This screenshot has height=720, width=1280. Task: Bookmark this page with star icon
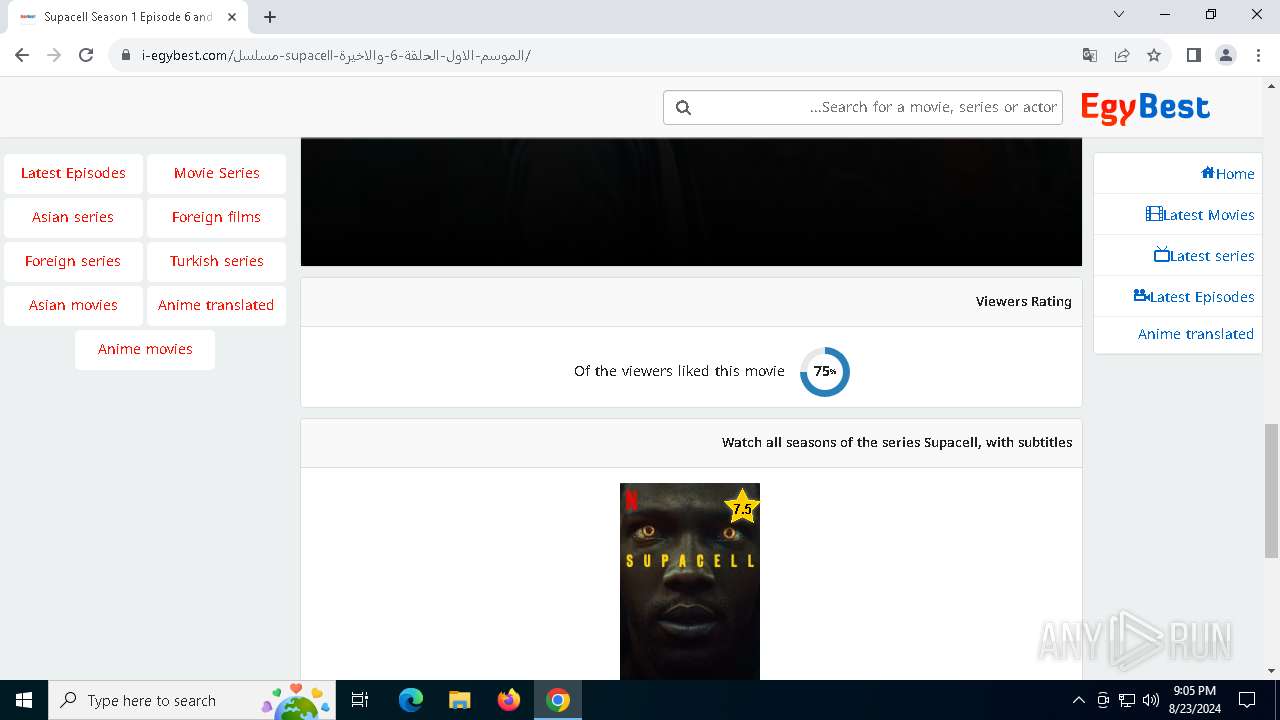click(1154, 55)
